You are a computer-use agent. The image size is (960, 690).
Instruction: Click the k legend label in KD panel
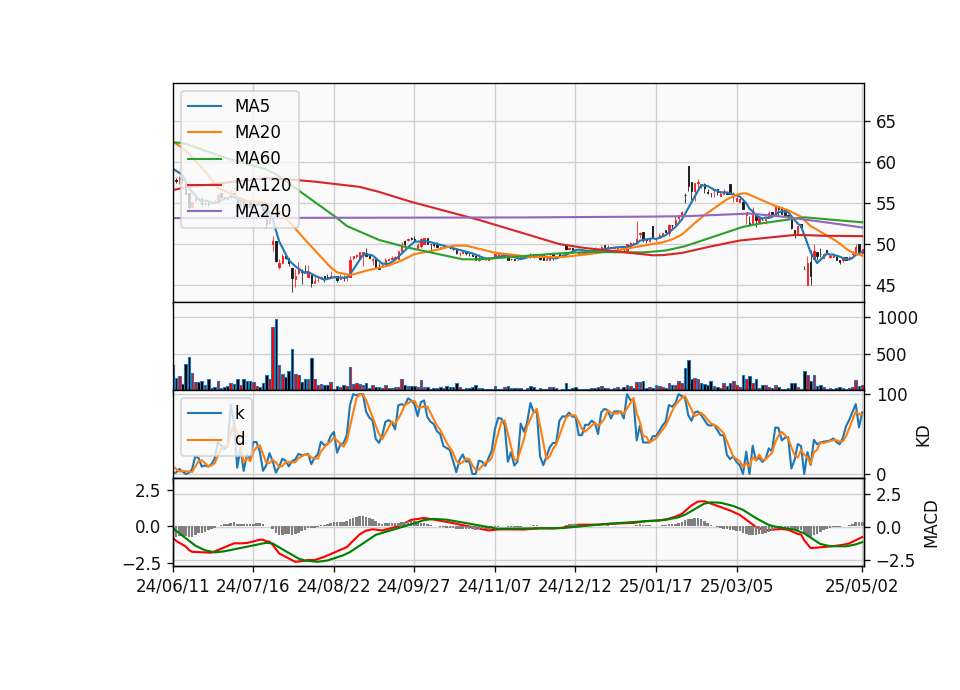pos(239,413)
